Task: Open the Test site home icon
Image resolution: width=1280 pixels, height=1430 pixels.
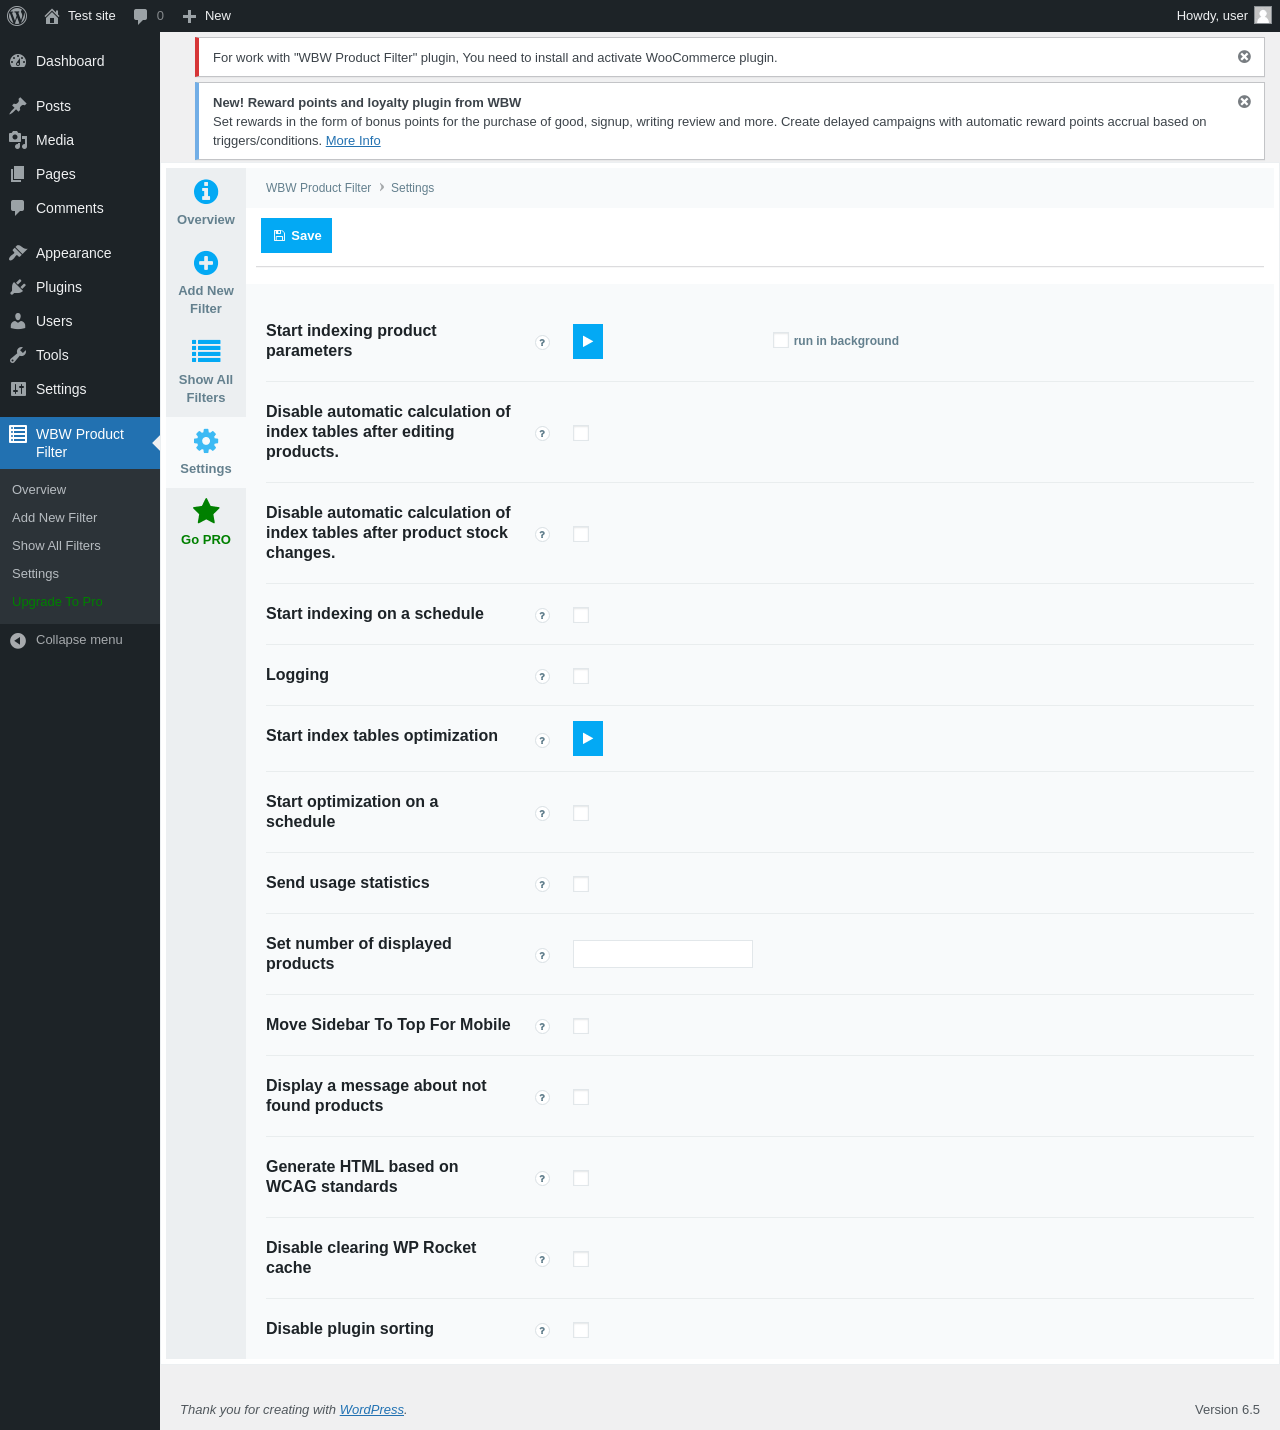Action: point(52,16)
